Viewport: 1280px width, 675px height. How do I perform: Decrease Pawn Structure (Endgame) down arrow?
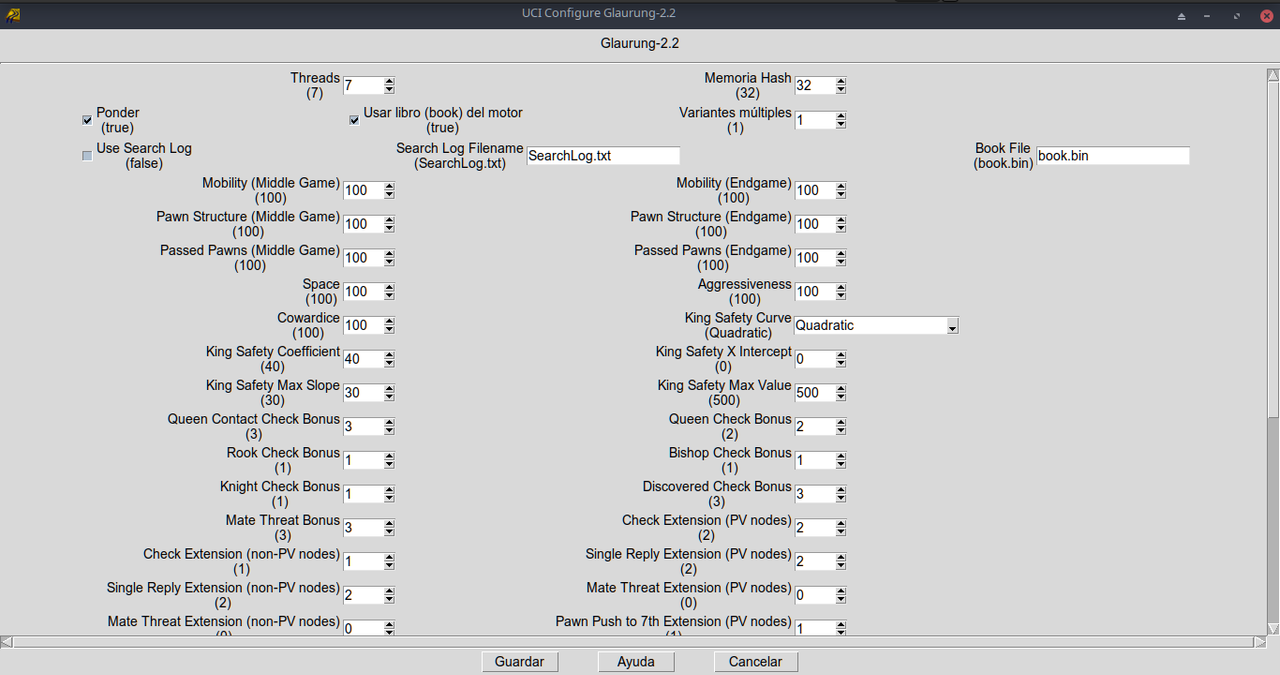(x=841, y=229)
